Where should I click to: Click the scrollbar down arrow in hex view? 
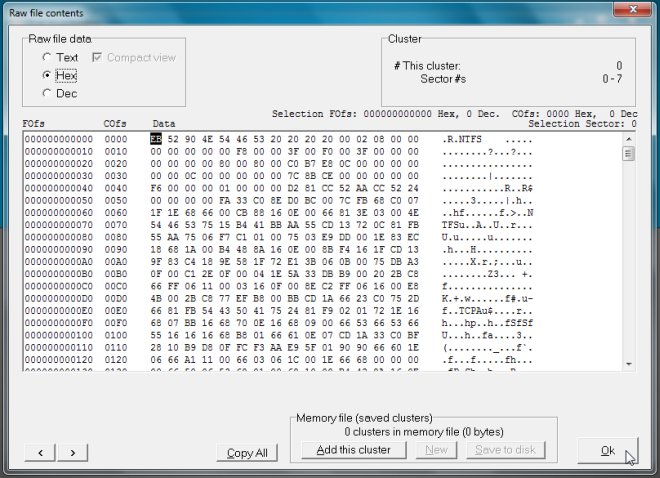coord(628,364)
